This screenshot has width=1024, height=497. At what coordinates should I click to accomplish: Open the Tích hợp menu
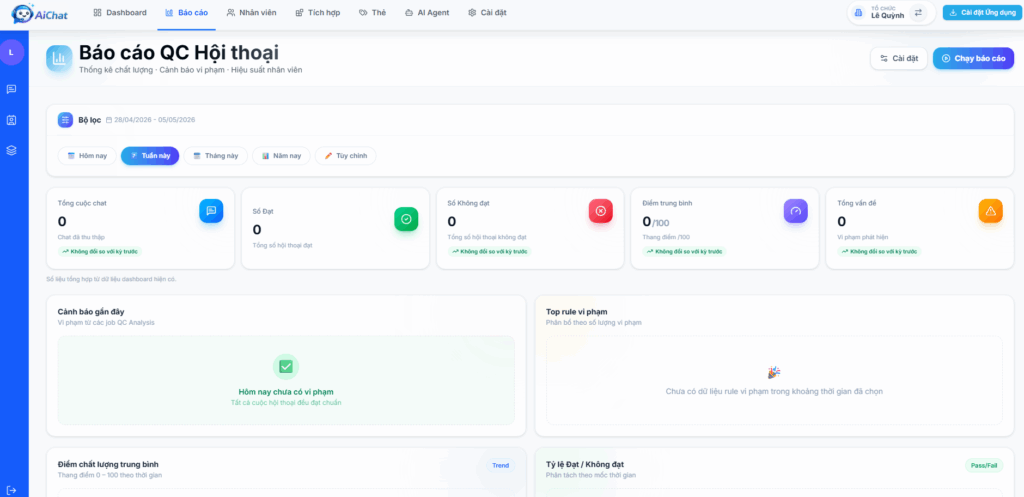click(x=317, y=12)
